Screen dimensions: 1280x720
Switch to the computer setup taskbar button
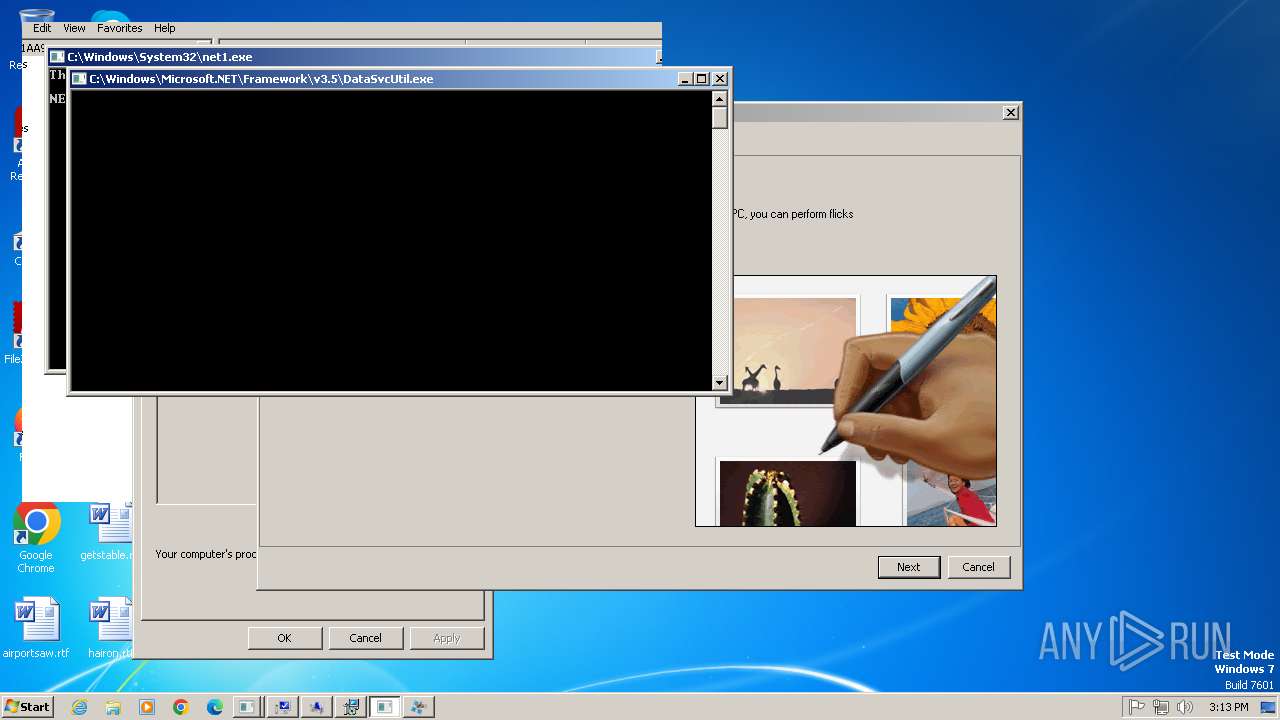(351, 707)
